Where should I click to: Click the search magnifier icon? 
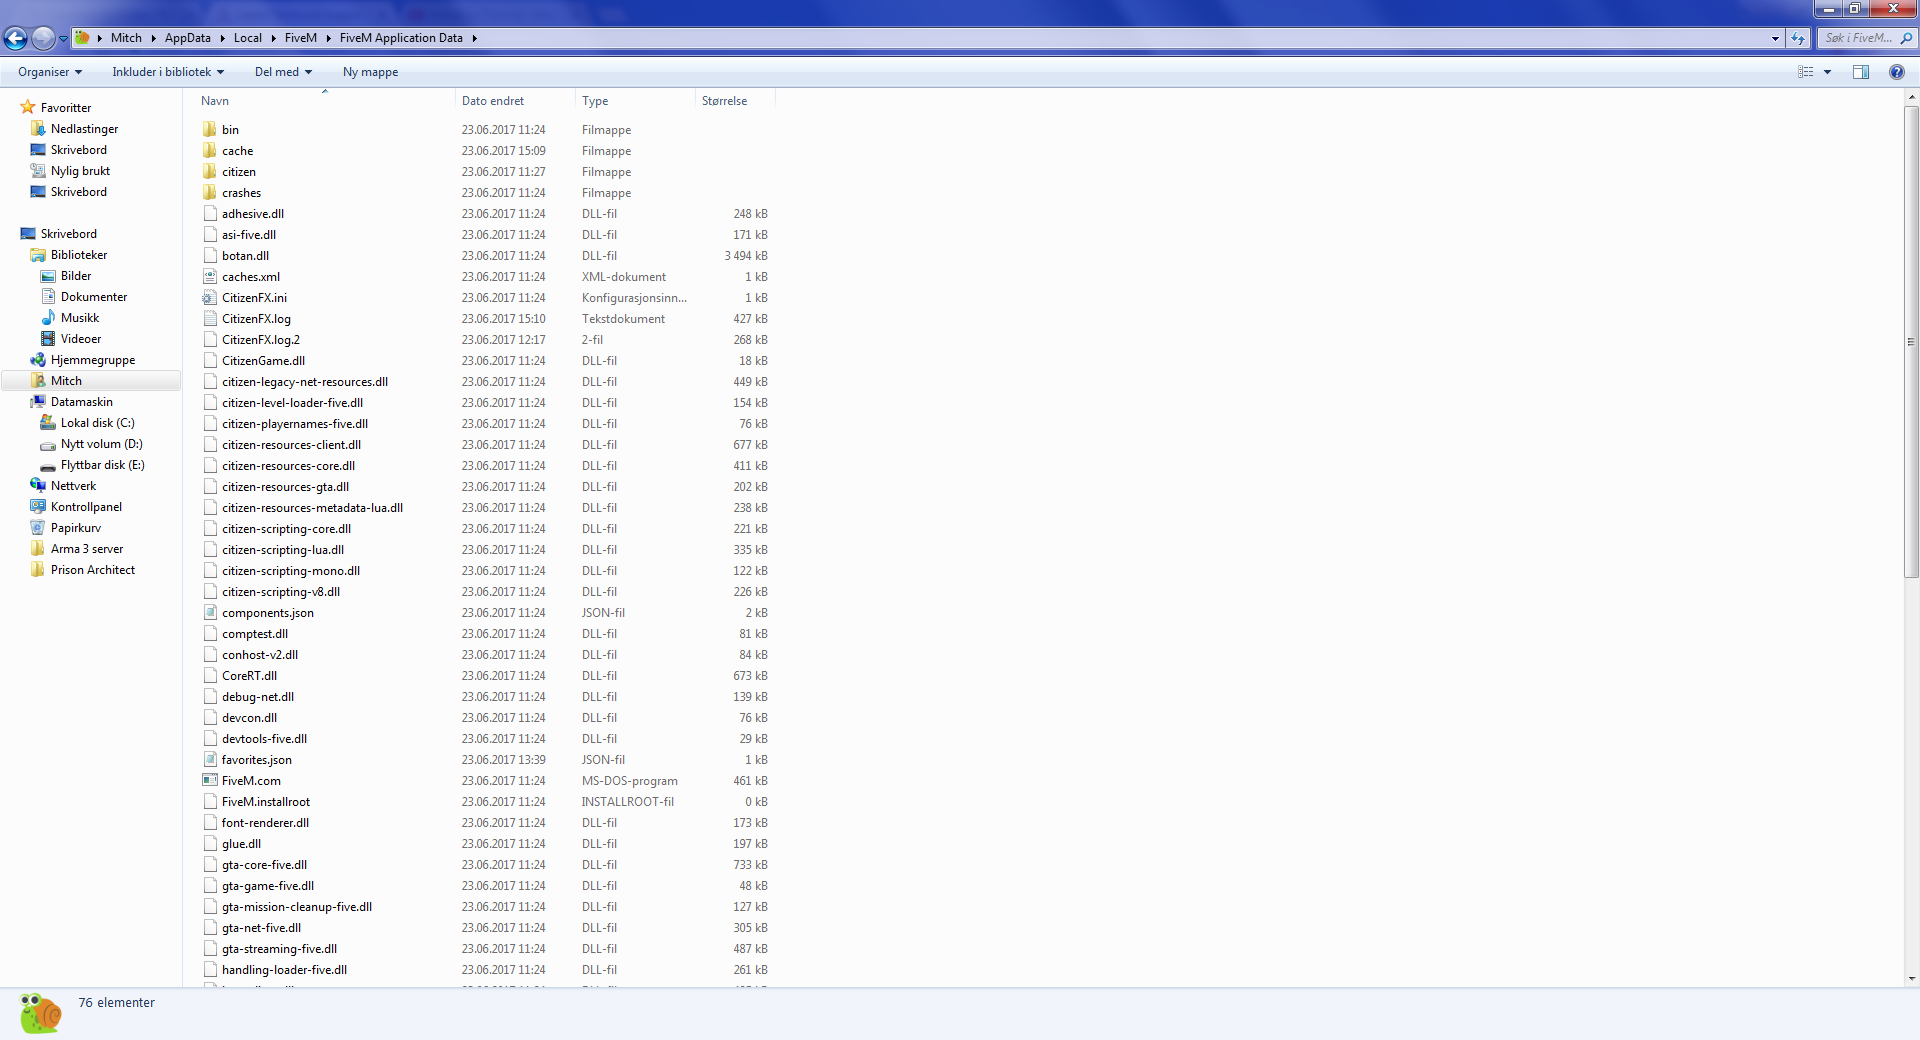click(1906, 38)
